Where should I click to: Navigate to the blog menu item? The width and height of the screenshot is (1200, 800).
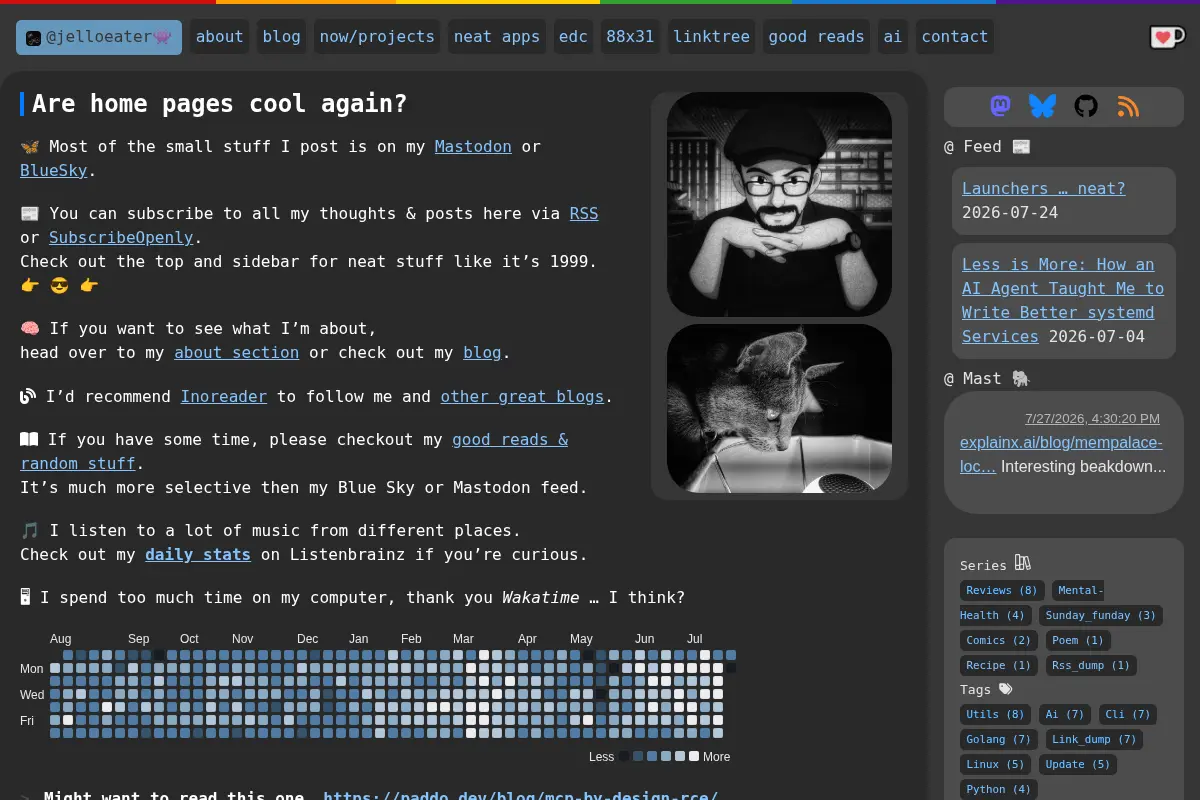click(281, 37)
